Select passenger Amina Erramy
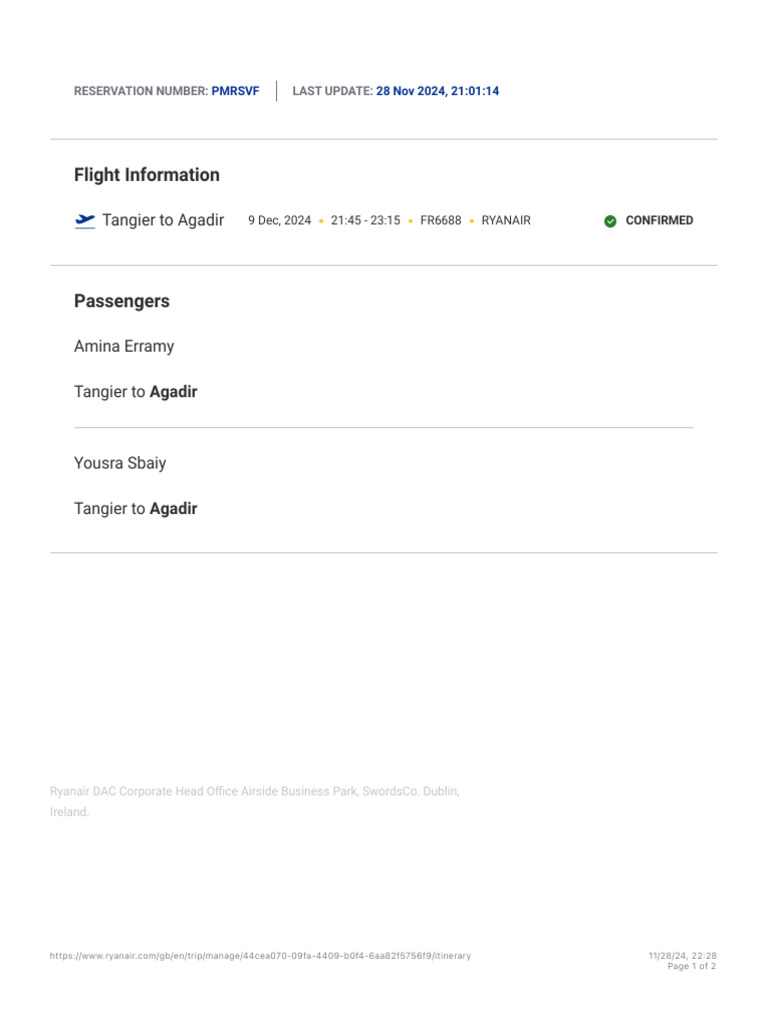The width and height of the screenshot is (768, 1024). [x=124, y=346]
